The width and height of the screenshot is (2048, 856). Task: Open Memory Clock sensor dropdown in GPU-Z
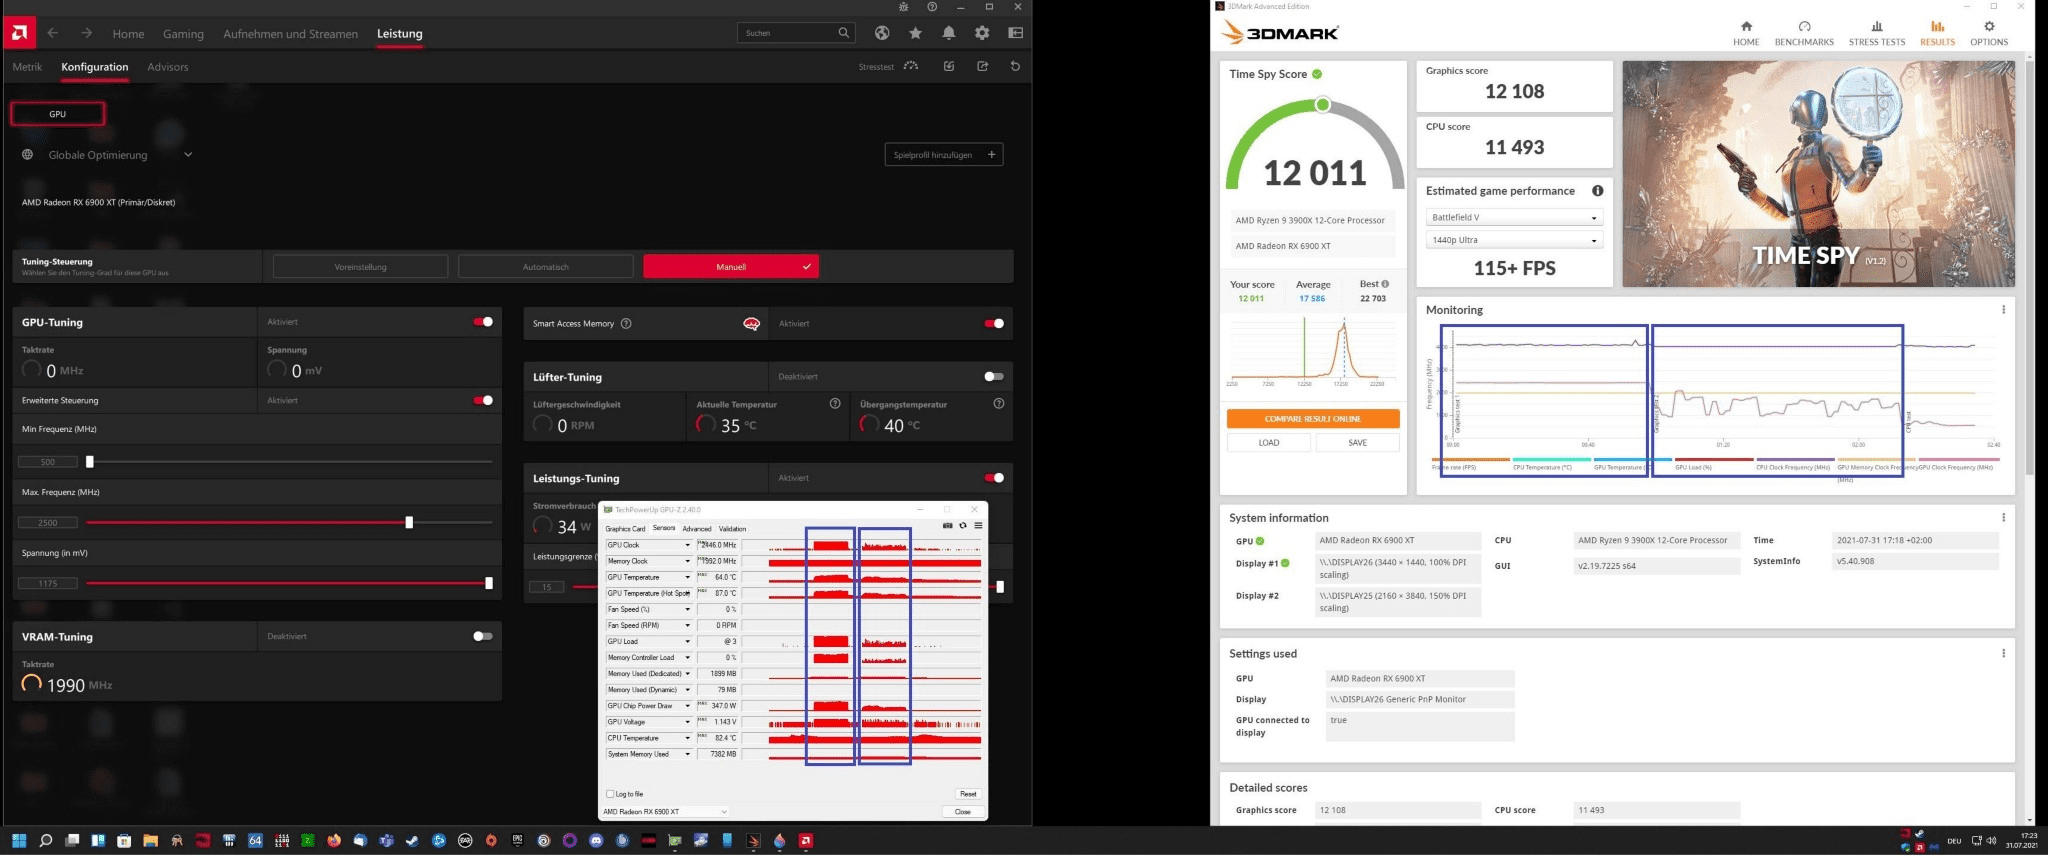[x=687, y=561]
